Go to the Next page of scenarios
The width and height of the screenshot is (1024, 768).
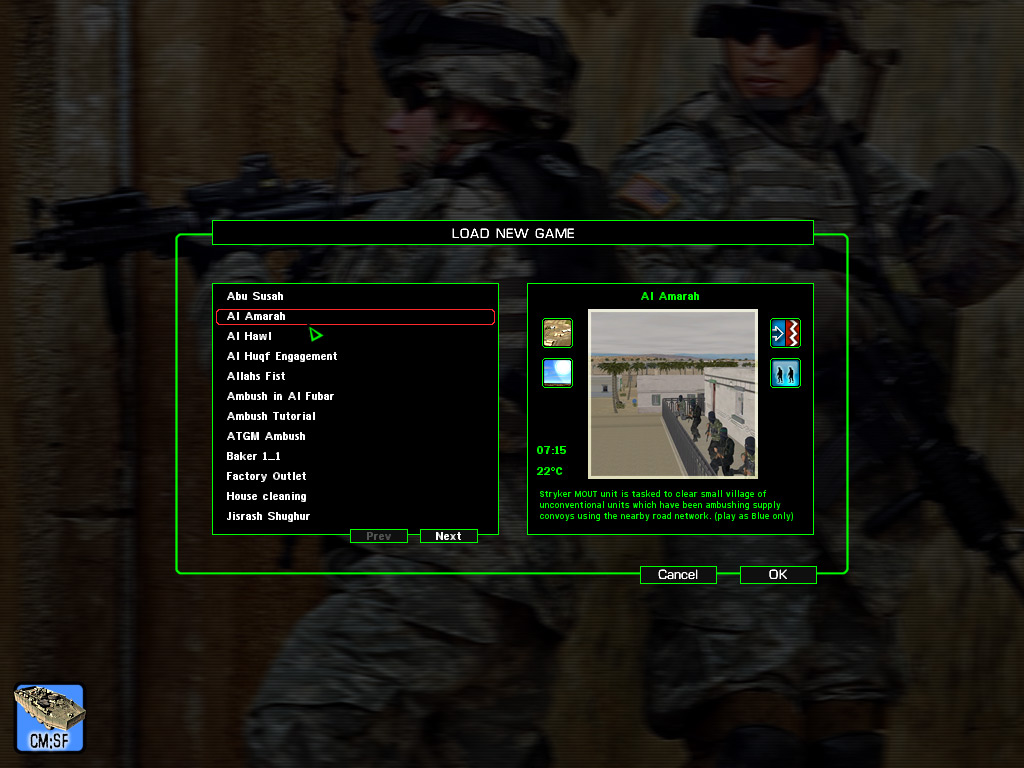click(x=449, y=536)
